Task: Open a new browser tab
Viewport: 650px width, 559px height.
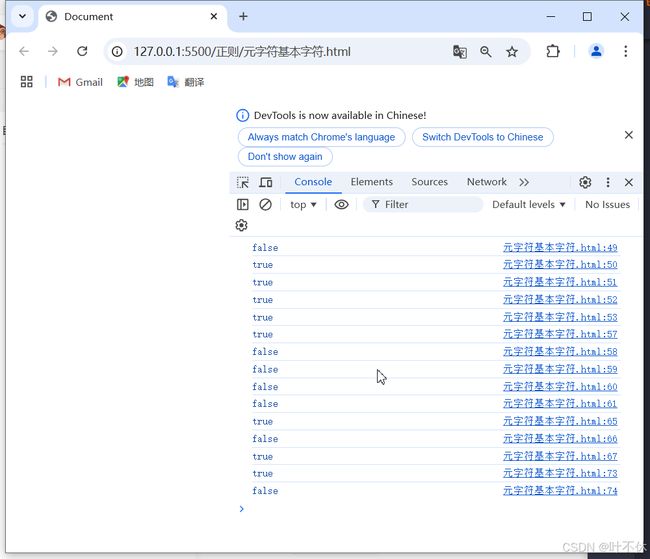Action: point(243,17)
